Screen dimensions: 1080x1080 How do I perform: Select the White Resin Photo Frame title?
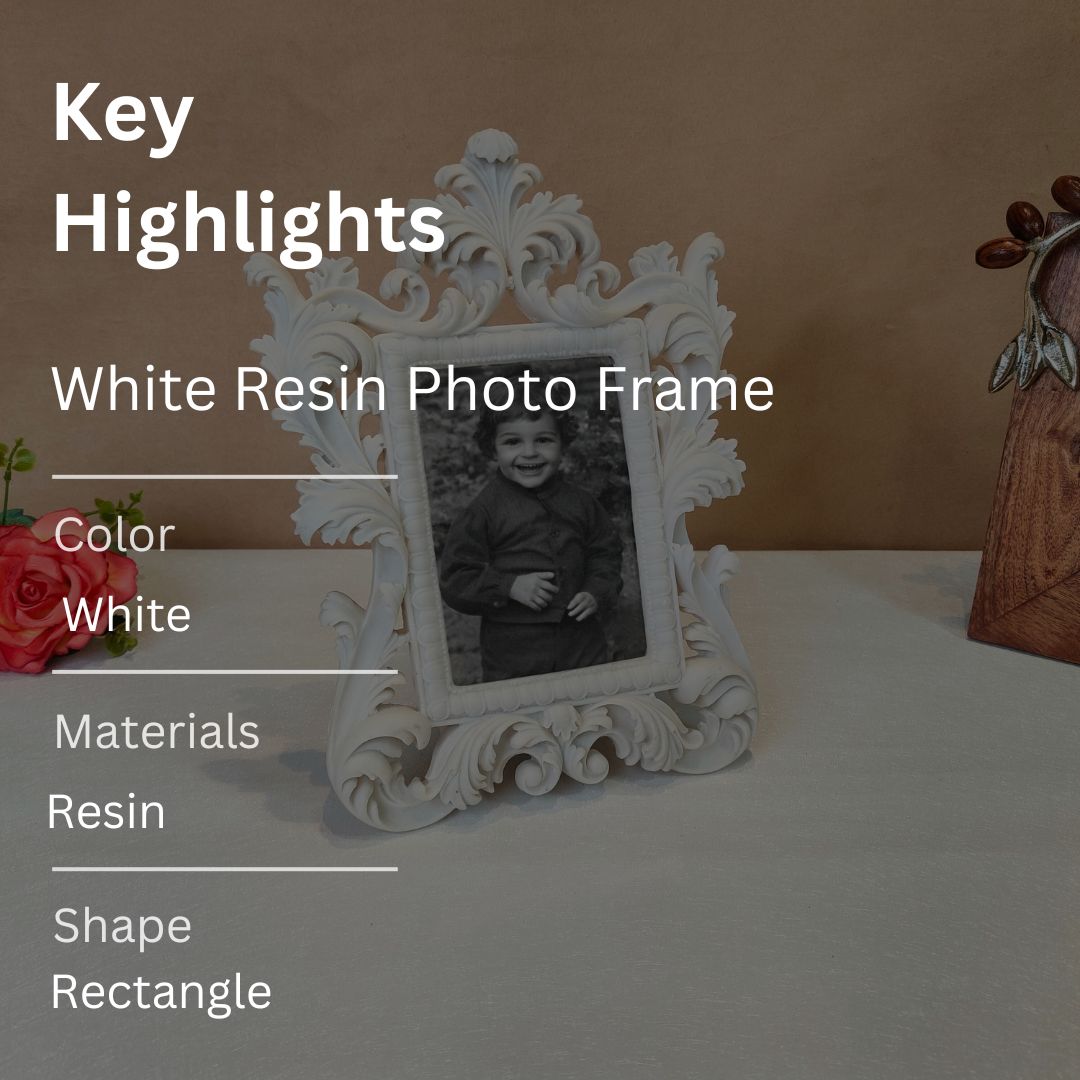pyautogui.click(x=413, y=388)
